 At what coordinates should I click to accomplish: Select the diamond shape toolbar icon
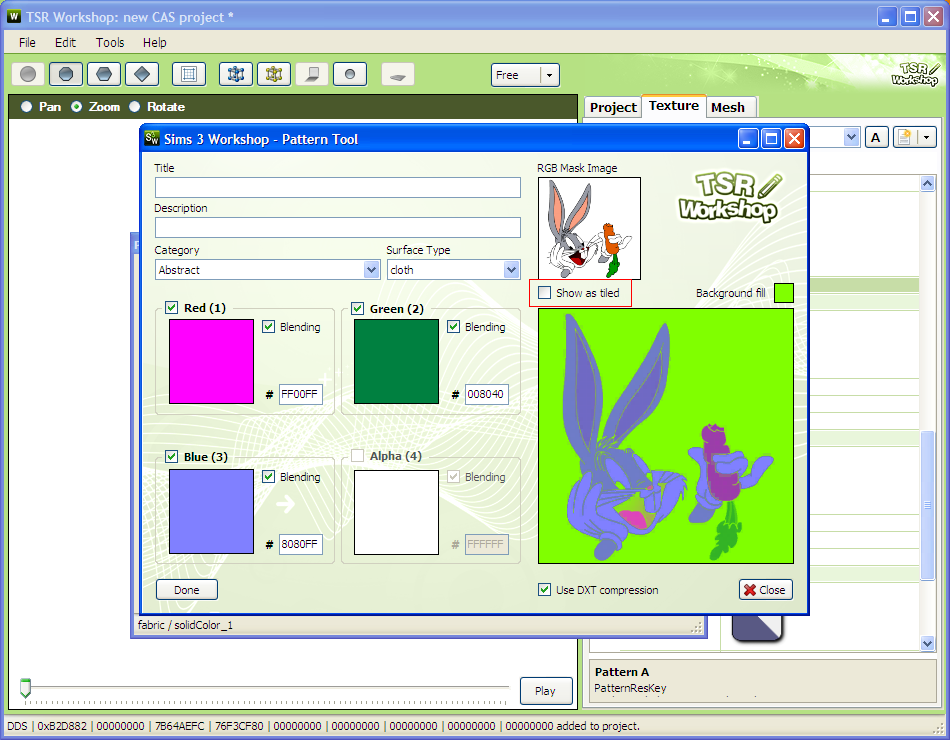click(x=142, y=75)
